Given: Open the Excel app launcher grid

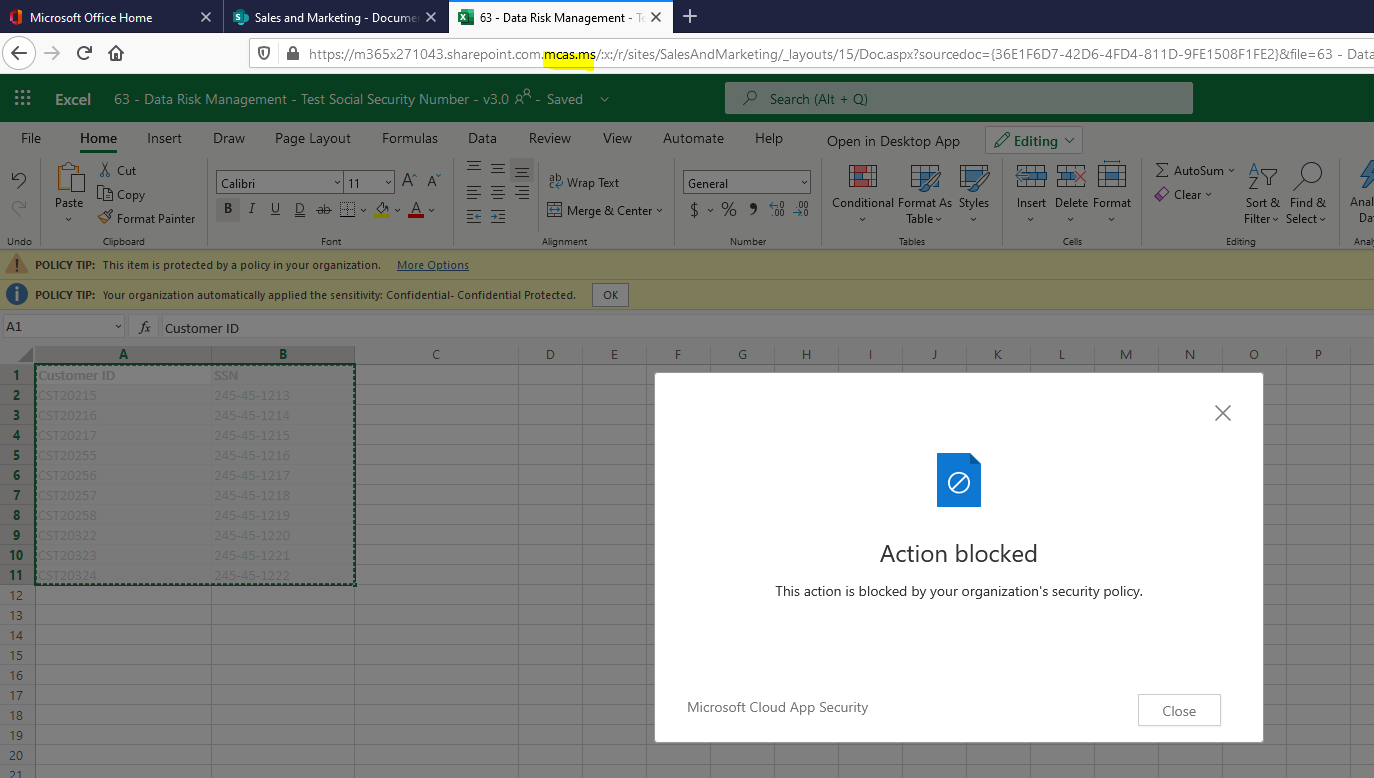Looking at the screenshot, I should [22, 98].
